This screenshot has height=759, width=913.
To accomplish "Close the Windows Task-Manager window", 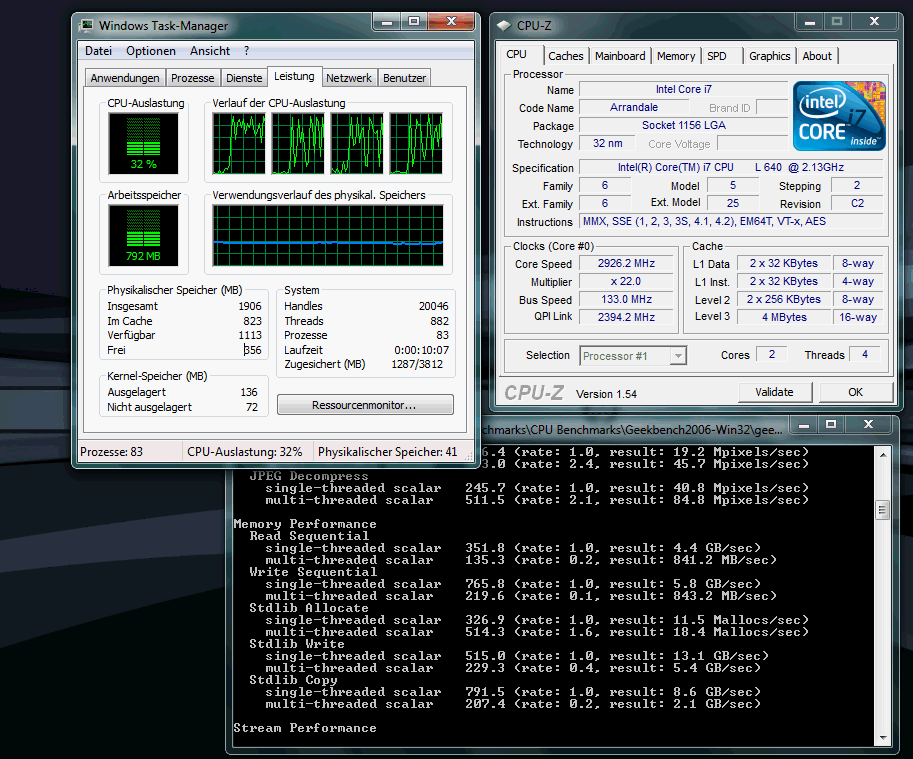I will [x=451, y=22].
